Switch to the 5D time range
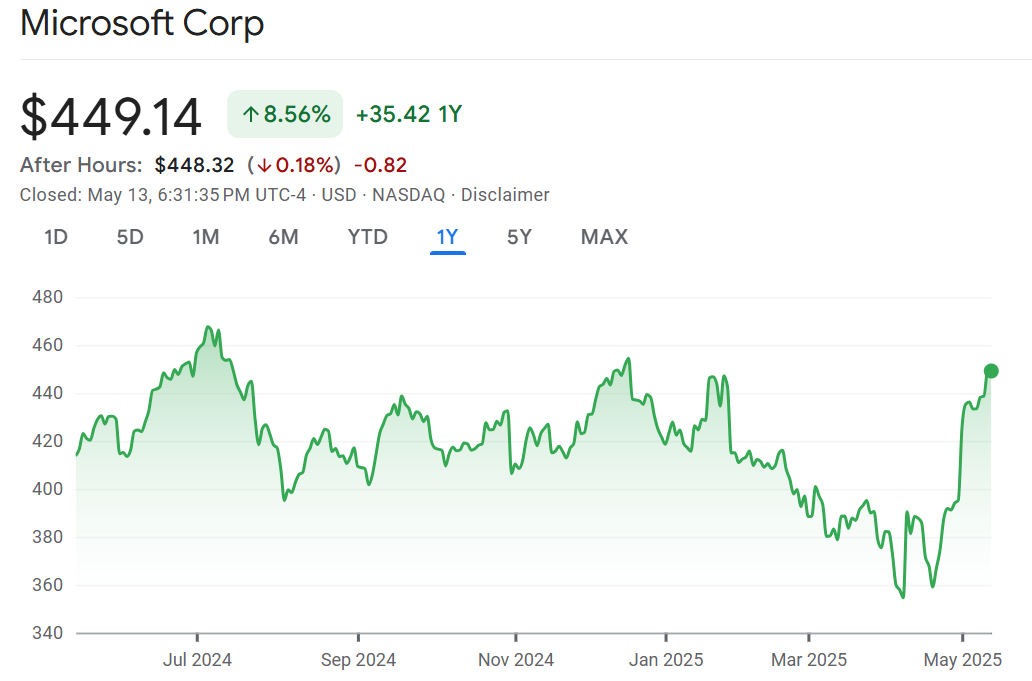1032x681 pixels. [130, 237]
